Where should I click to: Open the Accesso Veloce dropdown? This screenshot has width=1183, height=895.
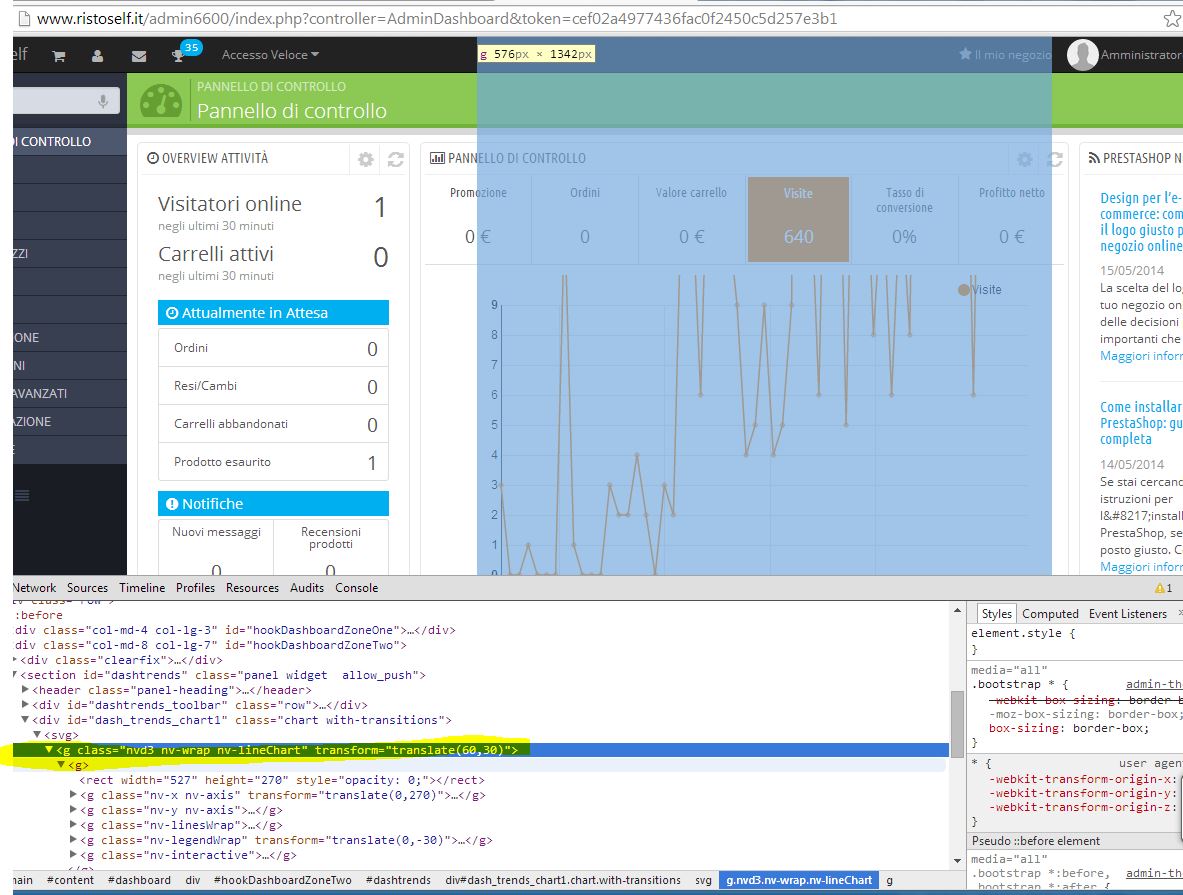[270, 55]
